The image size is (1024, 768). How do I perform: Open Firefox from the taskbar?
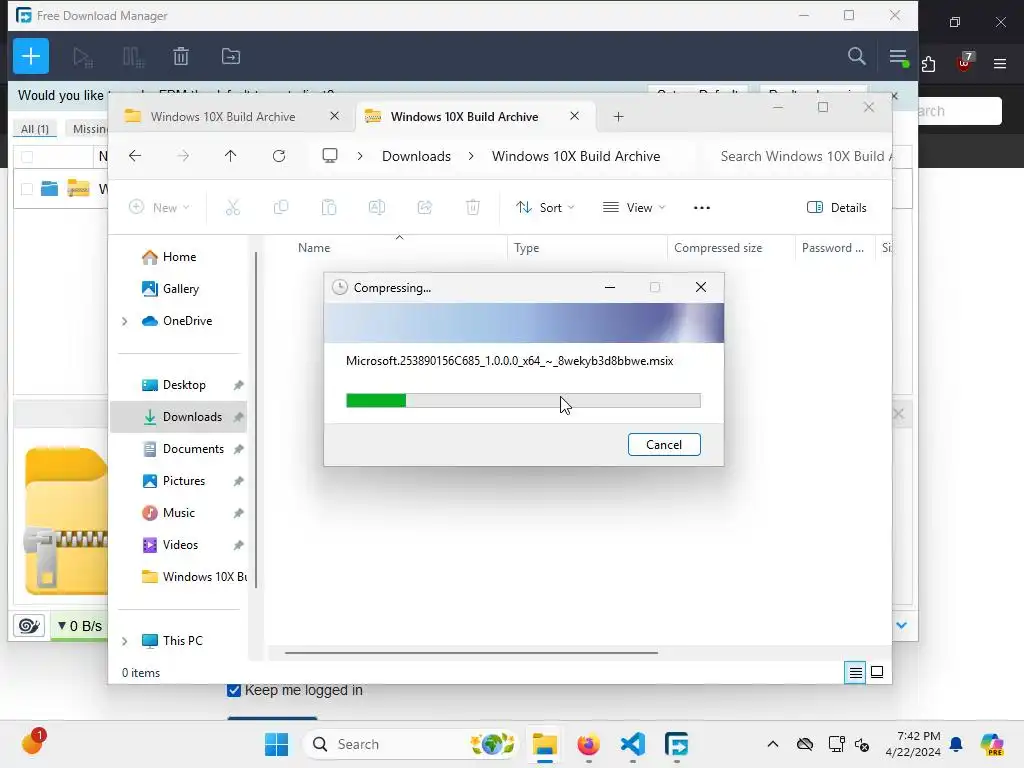(x=588, y=744)
